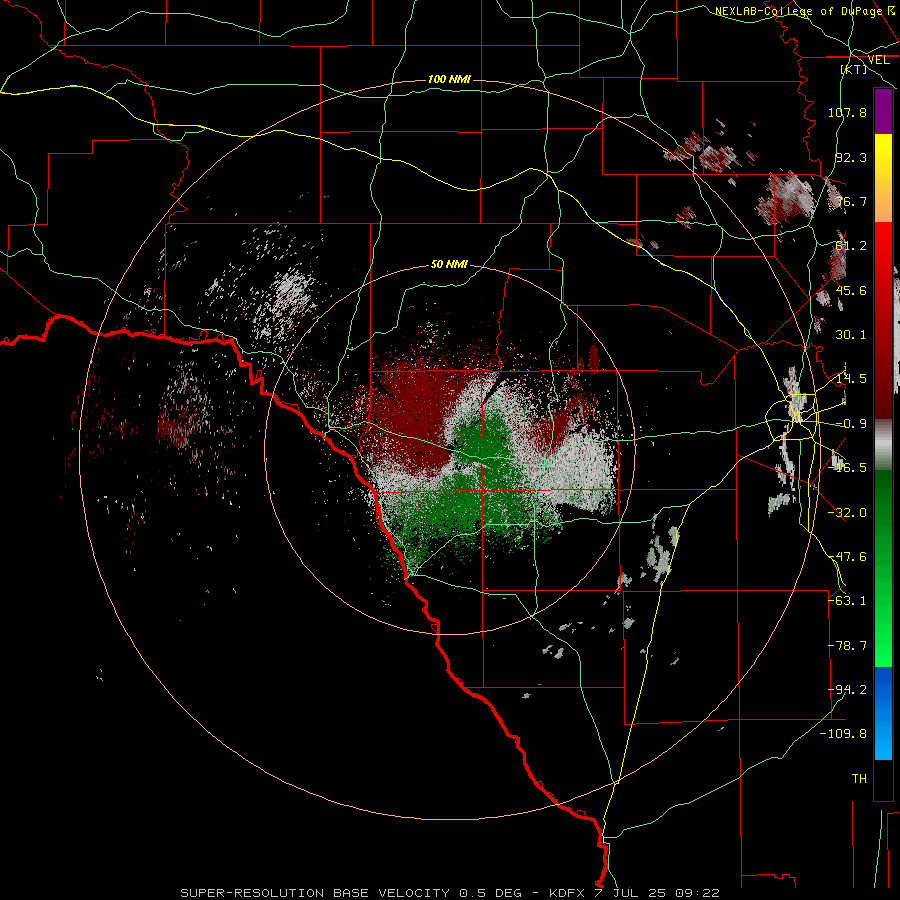Click the 107.8 legend value
The image size is (900, 900).
click(847, 112)
